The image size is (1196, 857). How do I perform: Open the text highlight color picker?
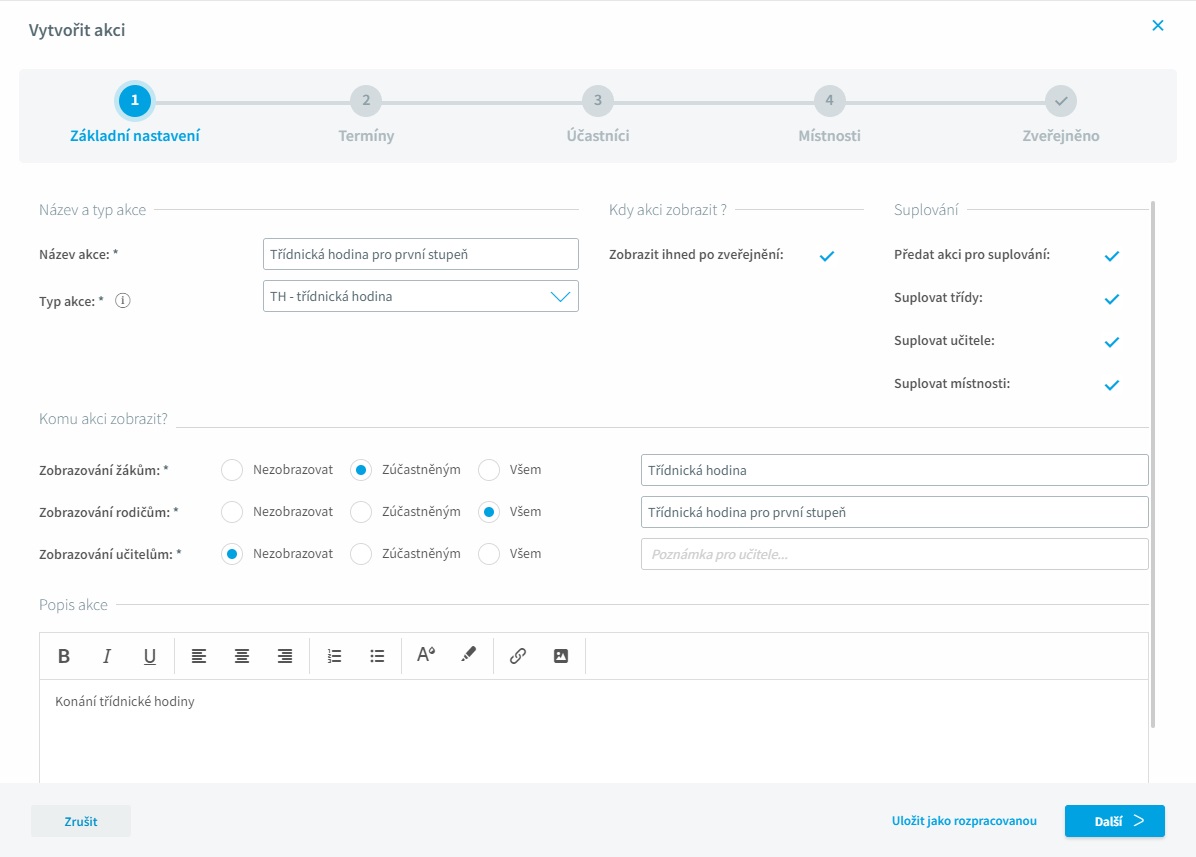468,656
